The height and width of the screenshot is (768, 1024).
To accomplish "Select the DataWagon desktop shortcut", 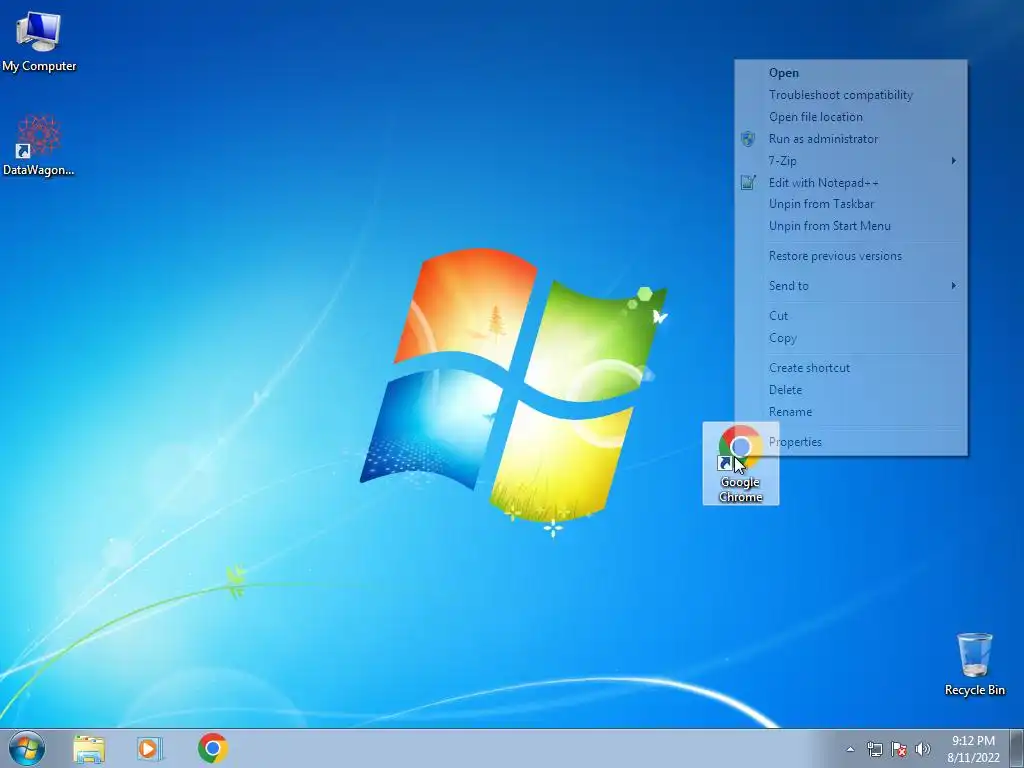I will (x=39, y=145).
